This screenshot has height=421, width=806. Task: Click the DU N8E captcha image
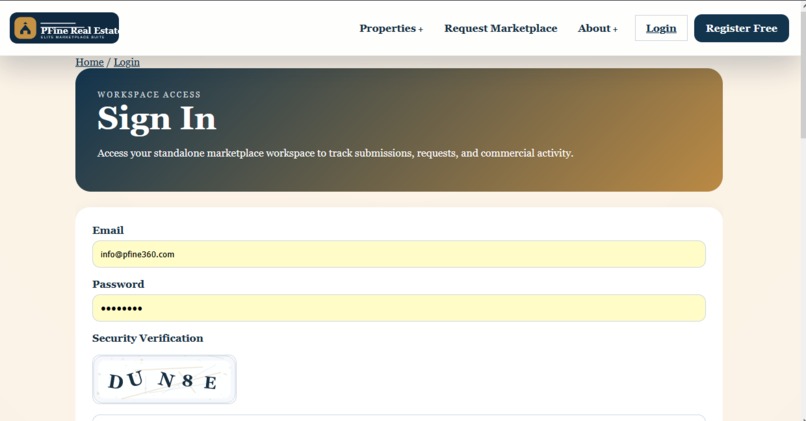coord(164,379)
